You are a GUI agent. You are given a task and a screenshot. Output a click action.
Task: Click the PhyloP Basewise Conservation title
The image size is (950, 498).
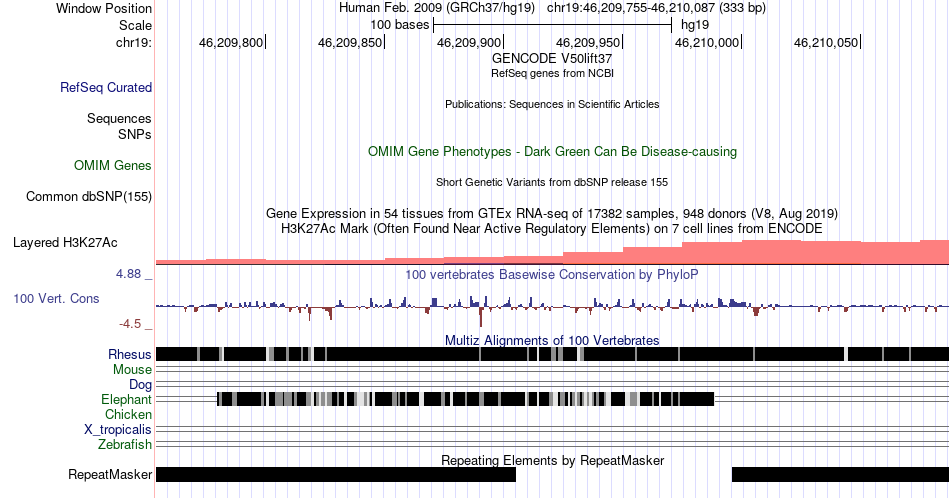(x=552, y=274)
